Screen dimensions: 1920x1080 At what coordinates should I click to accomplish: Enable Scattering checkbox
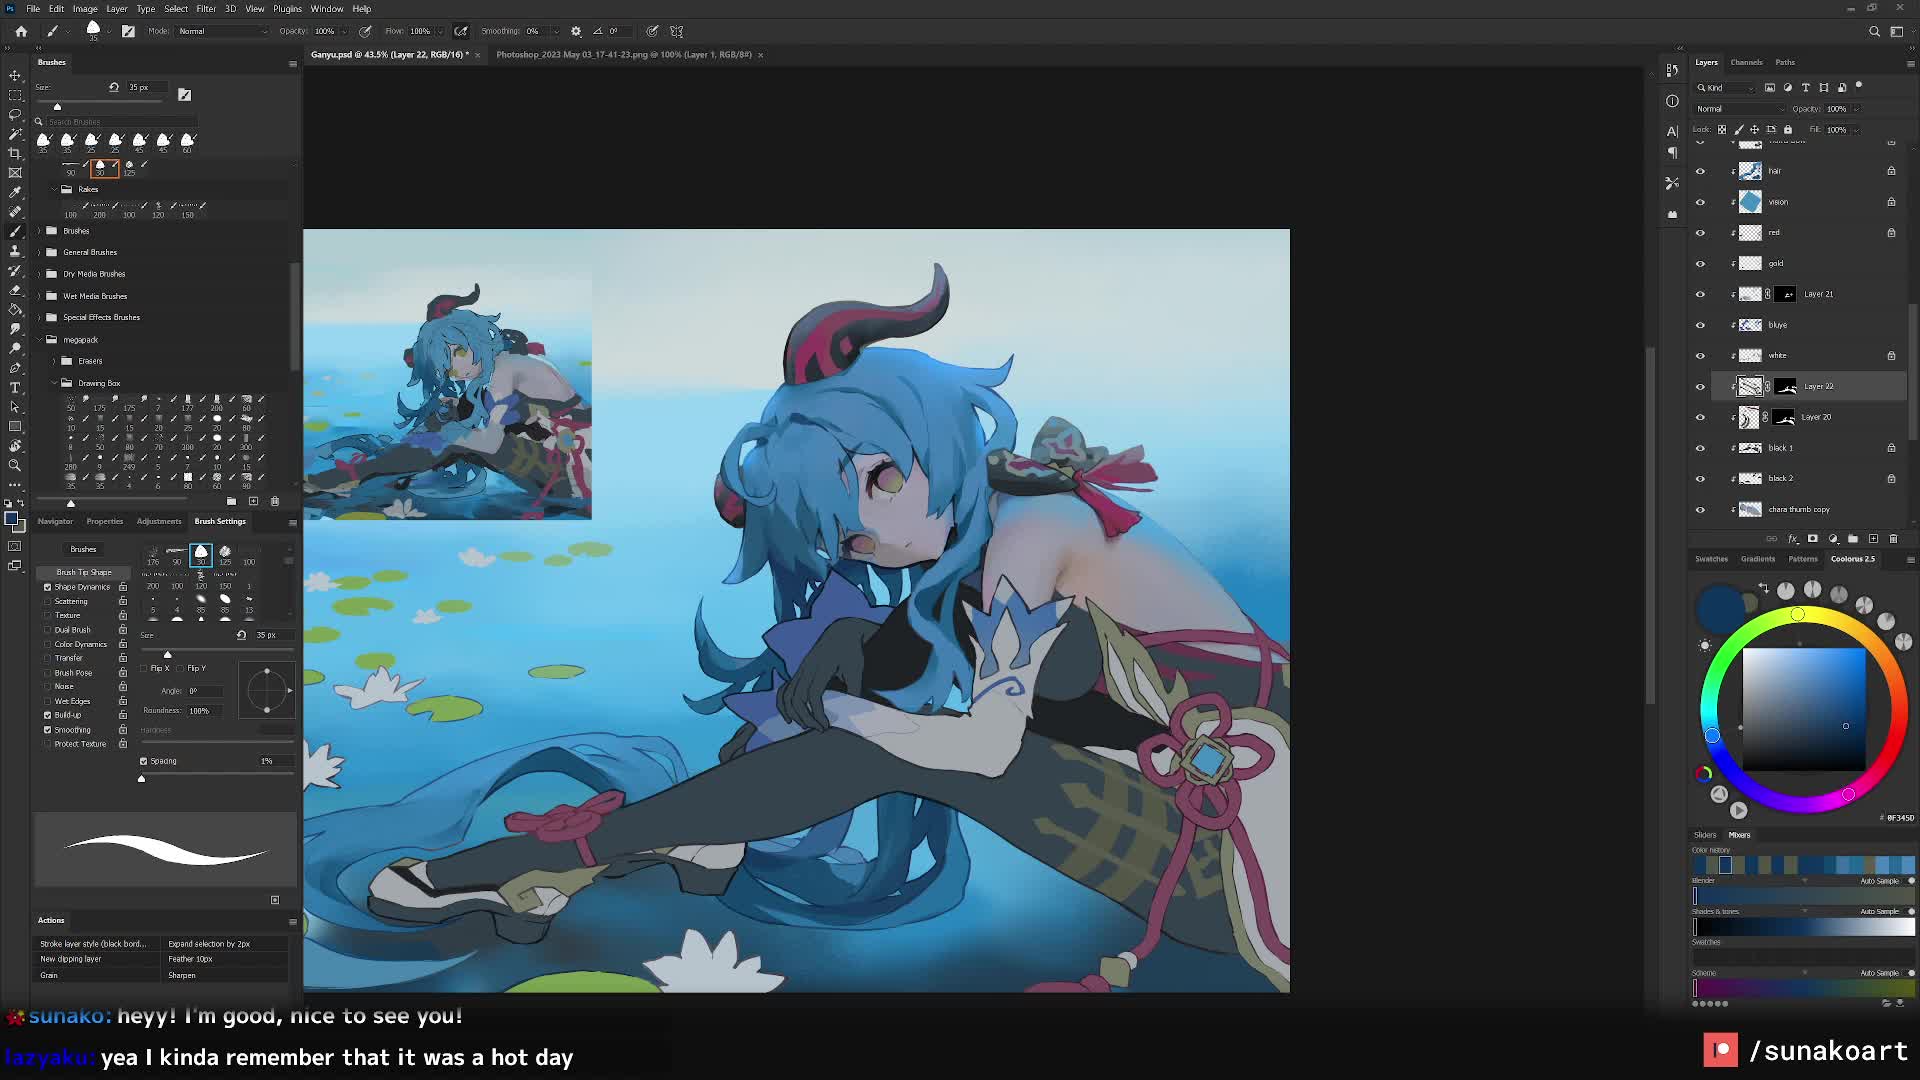coord(47,601)
